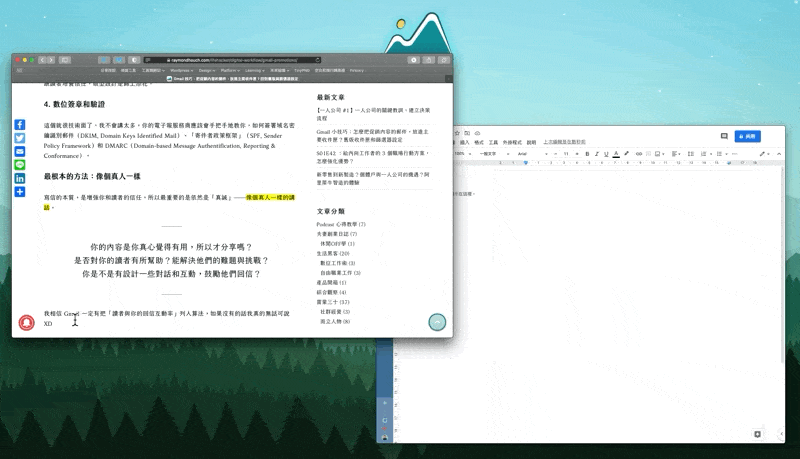This screenshot has height=459, width=800.
Task: Click the Docs font size field
Action: click(x=566, y=154)
